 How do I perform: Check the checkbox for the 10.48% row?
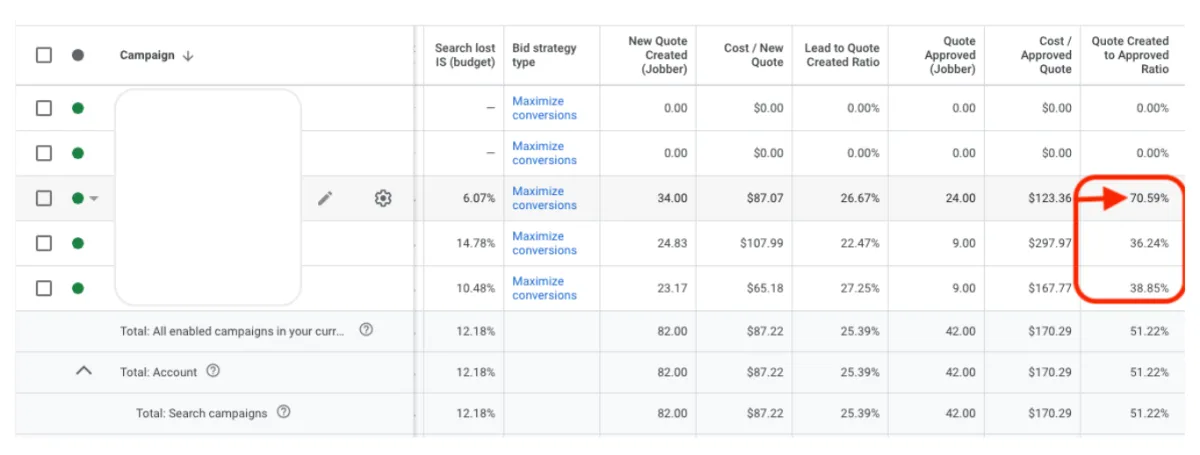(44, 288)
